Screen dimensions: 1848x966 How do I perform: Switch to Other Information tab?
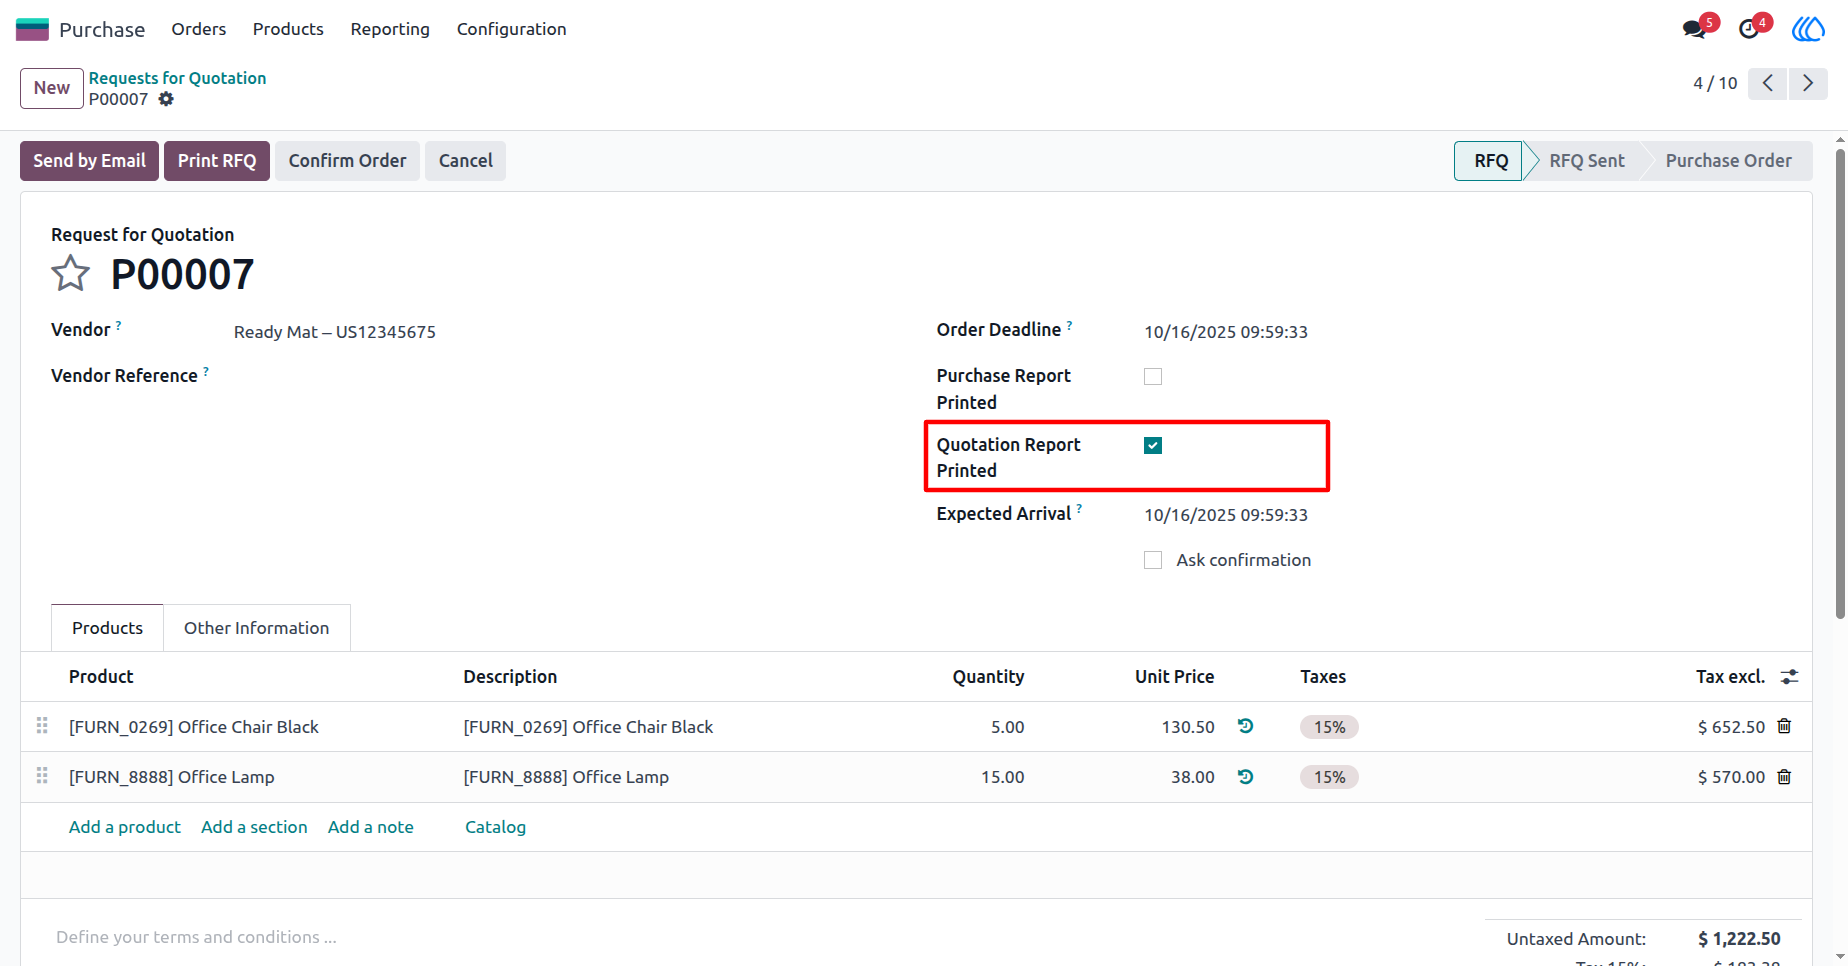pos(257,628)
